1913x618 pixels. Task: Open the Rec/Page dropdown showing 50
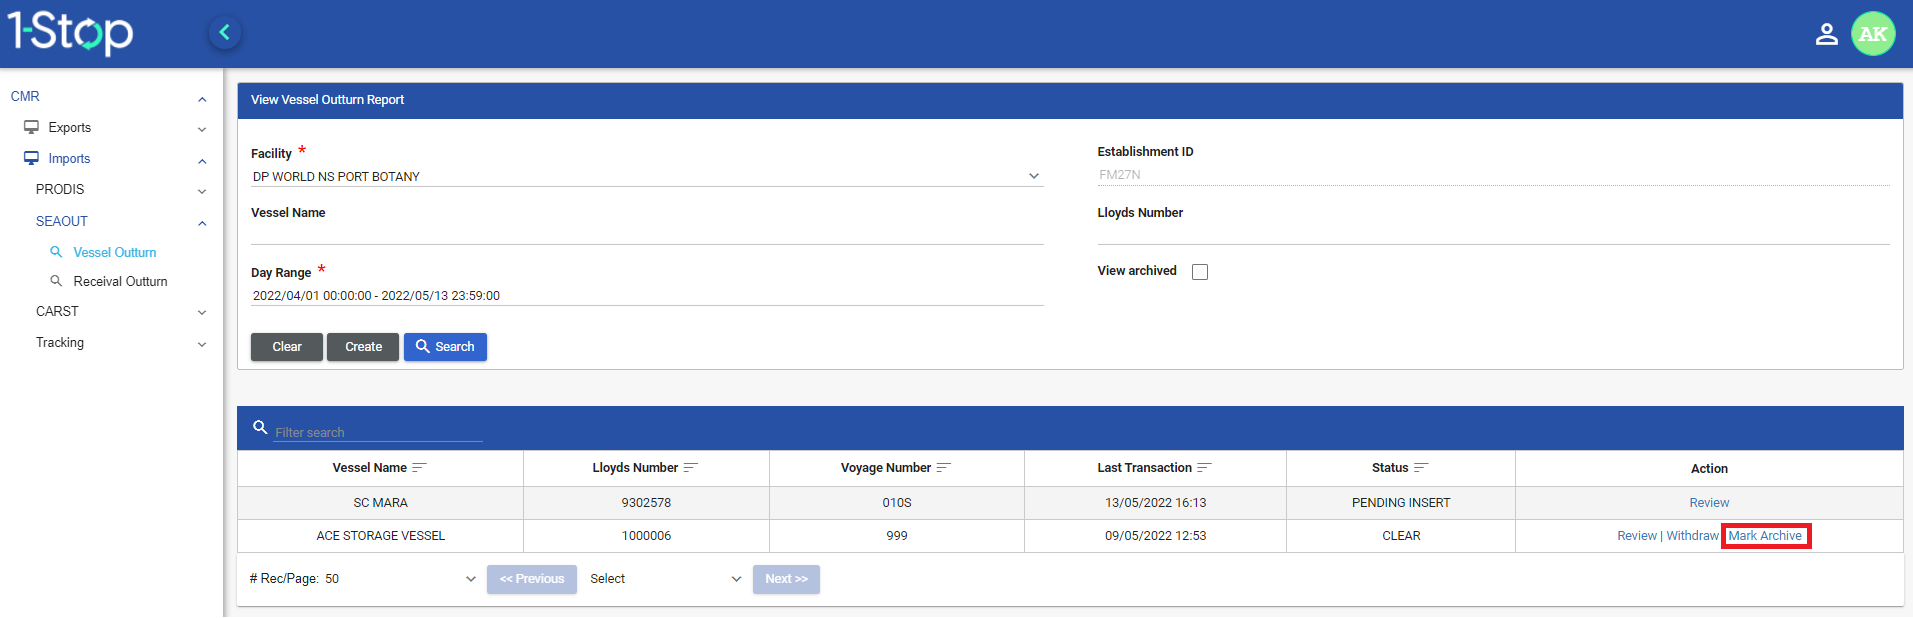pyautogui.click(x=363, y=579)
